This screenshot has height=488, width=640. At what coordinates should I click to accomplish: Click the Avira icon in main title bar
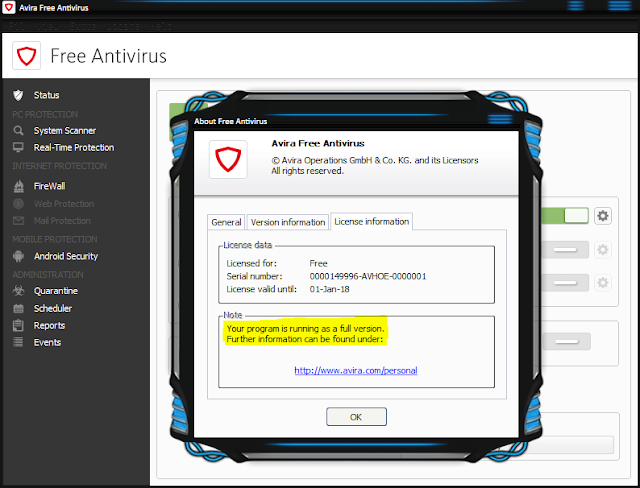9,7
